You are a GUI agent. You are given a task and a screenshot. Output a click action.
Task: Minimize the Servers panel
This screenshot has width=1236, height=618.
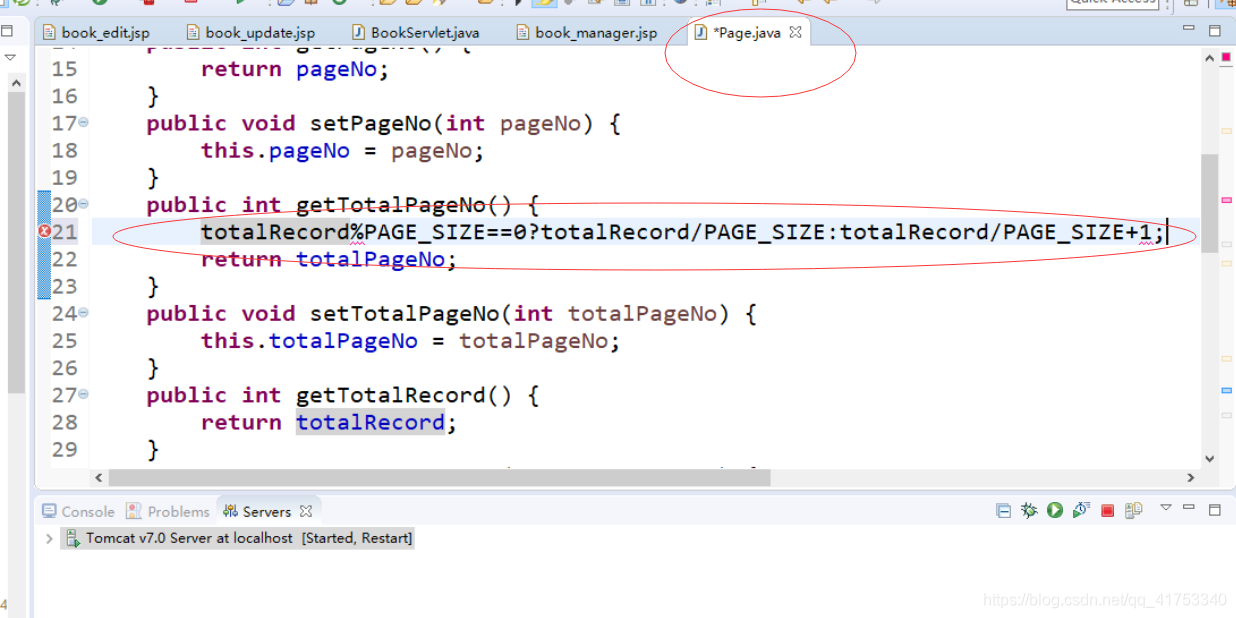[1190, 509]
